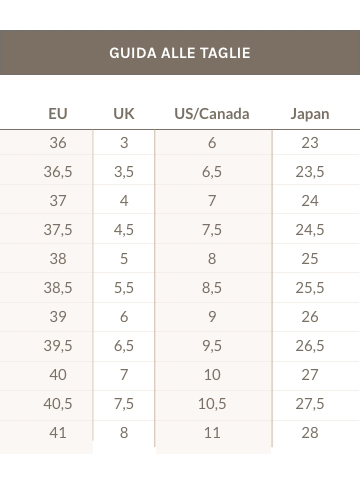Image resolution: width=360 pixels, height=478 pixels.
Task: Select US/Canada size 11 cell
Action: tap(212, 433)
